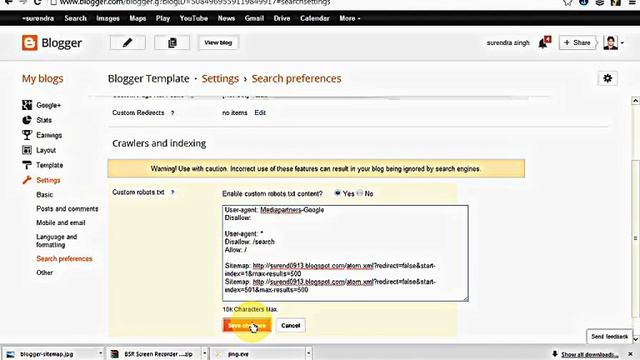Click the Send feedback button
The width and height of the screenshot is (640, 360).
tap(610, 336)
